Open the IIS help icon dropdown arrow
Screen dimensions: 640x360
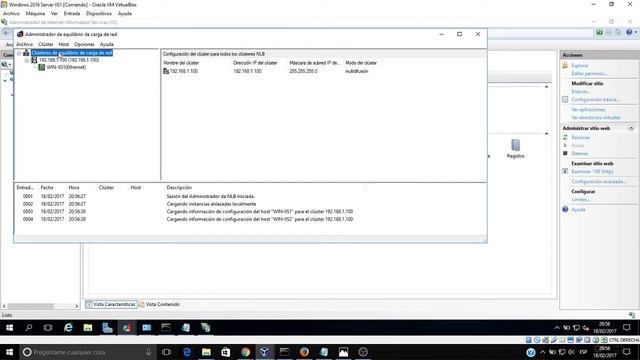click(636, 32)
